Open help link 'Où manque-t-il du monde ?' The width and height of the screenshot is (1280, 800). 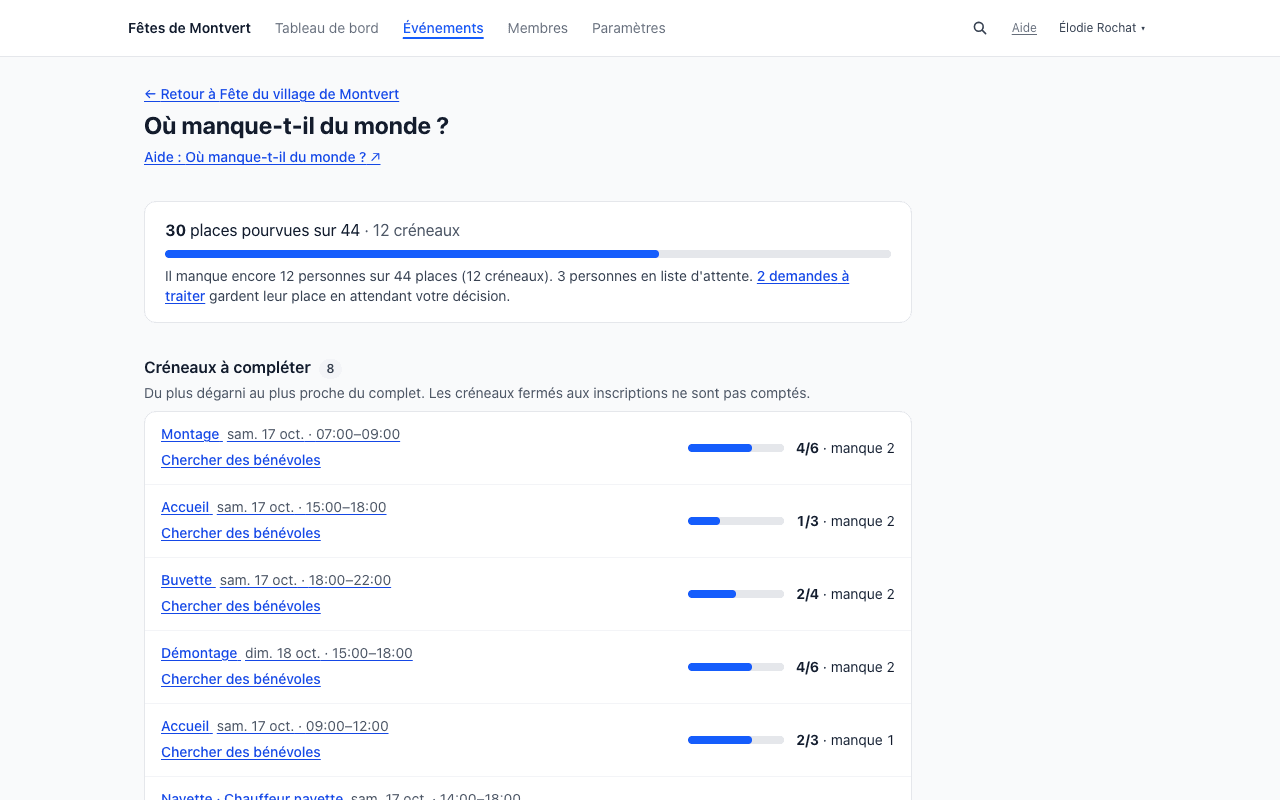pyautogui.click(x=262, y=157)
